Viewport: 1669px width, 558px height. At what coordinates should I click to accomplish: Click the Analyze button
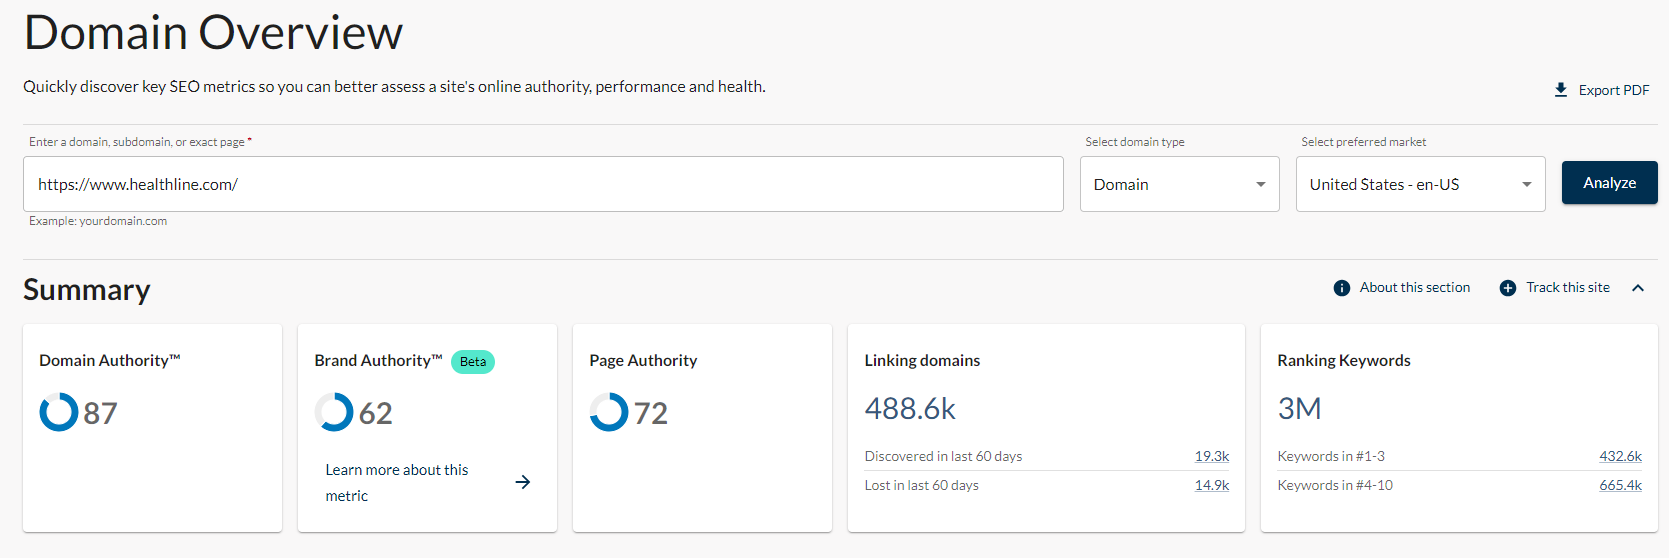point(1610,183)
